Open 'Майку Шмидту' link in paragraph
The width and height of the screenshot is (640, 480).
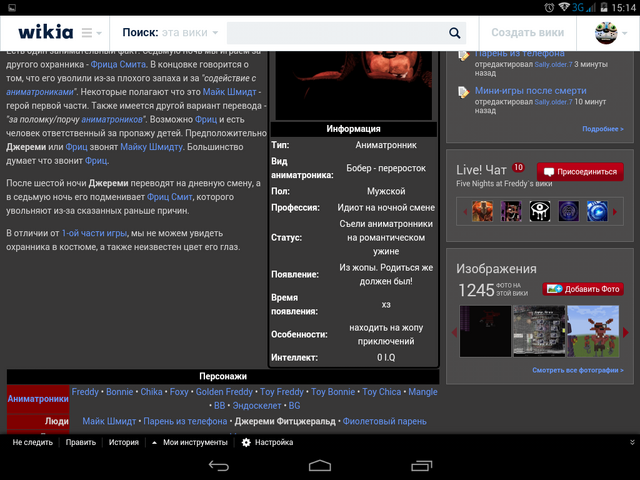coord(151,147)
